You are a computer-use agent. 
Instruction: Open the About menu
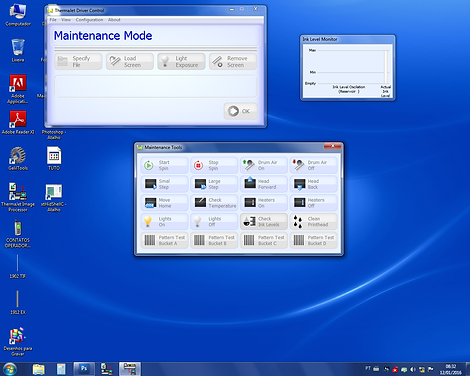[114, 20]
